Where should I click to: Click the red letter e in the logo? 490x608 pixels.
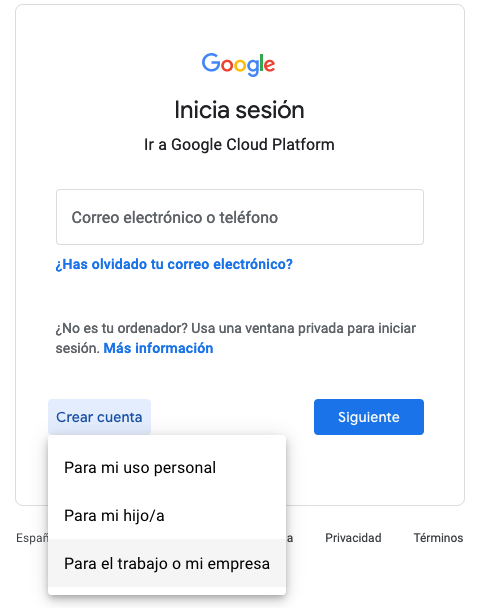tap(269, 65)
